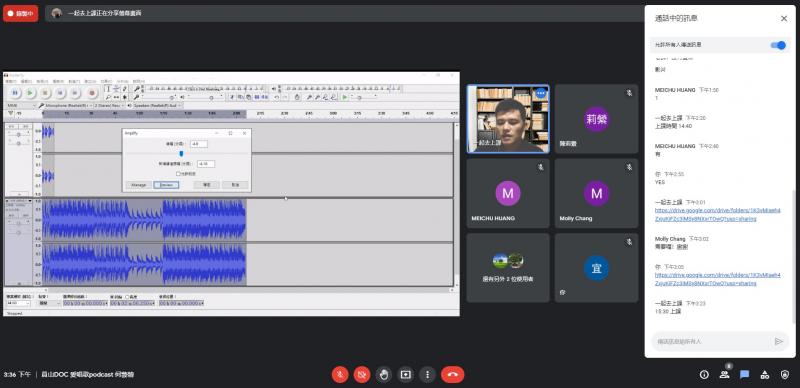Click Audacity's green Play button
The image size is (800, 388).
pyautogui.click(x=30, y=93)
